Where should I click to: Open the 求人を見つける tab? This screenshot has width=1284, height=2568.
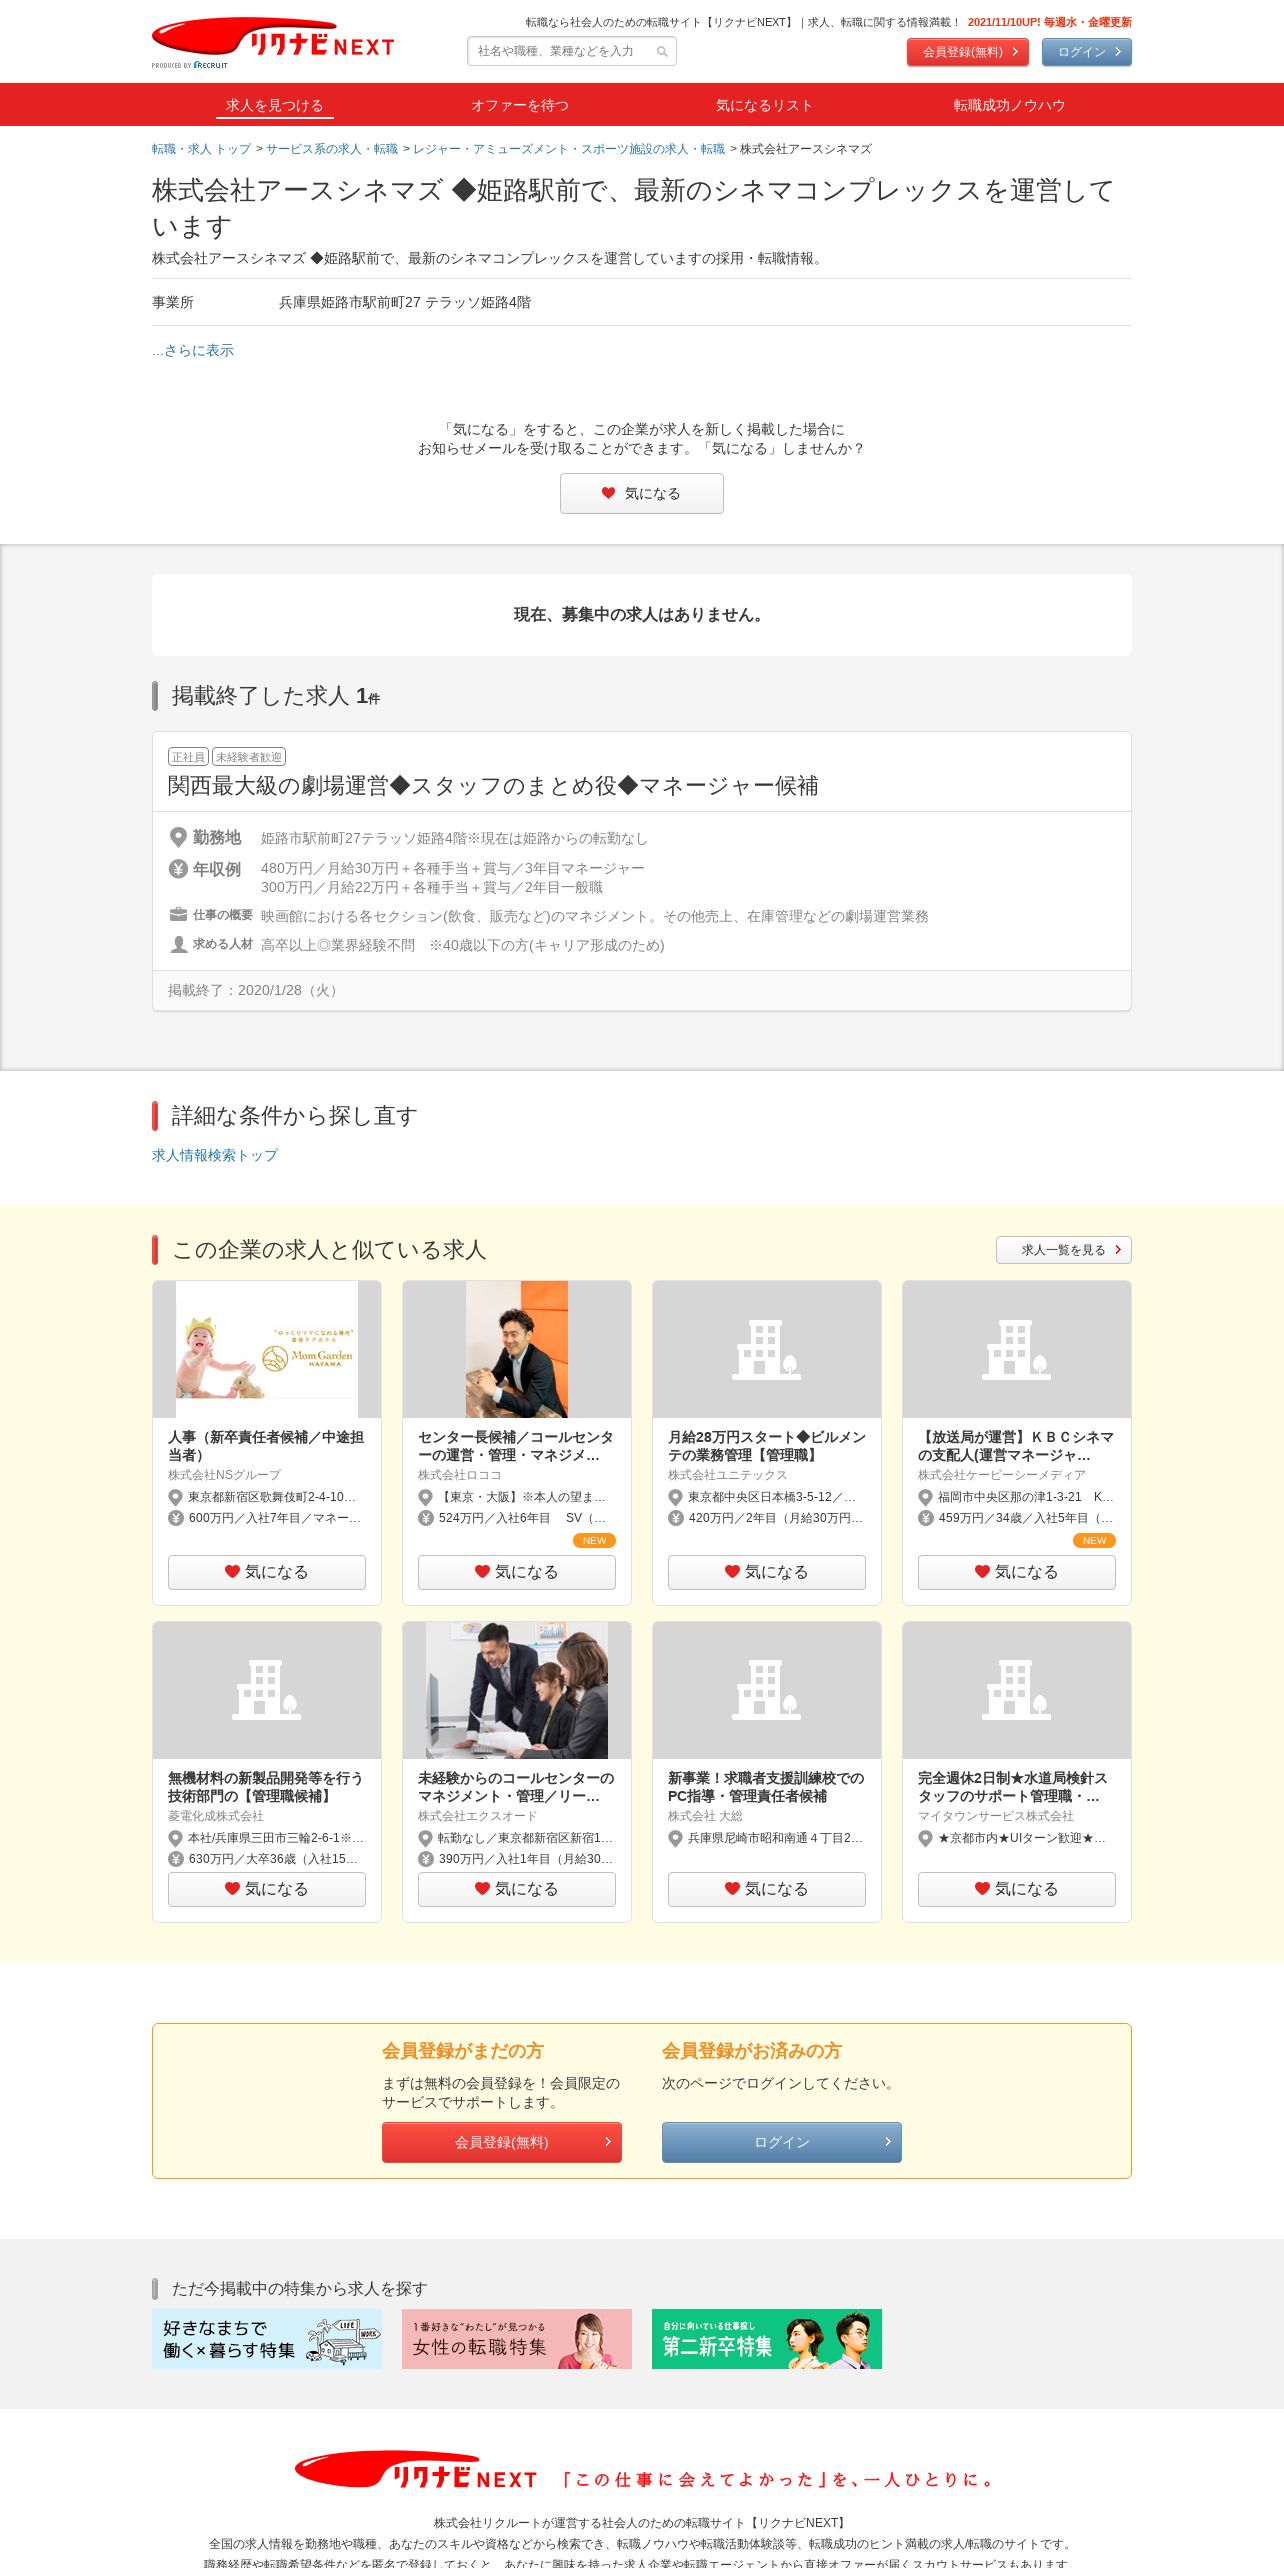coord(274,105)
